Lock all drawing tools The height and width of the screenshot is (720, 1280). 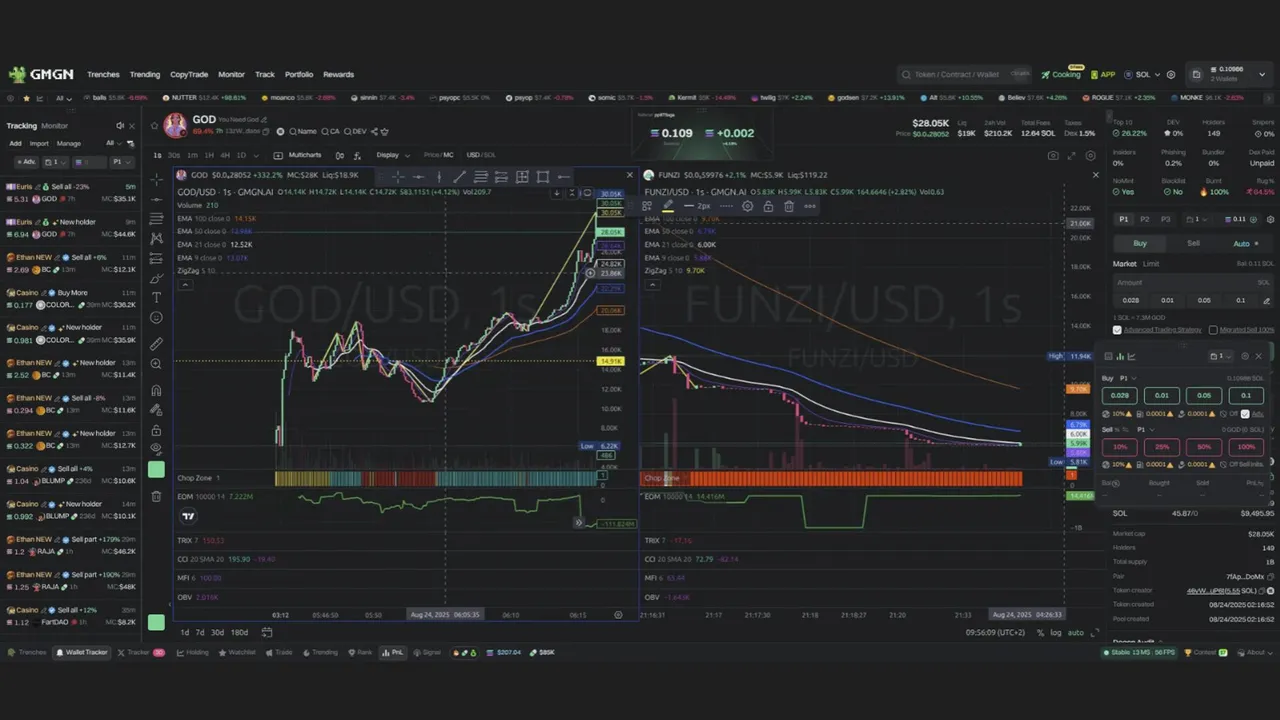[156, 430]
